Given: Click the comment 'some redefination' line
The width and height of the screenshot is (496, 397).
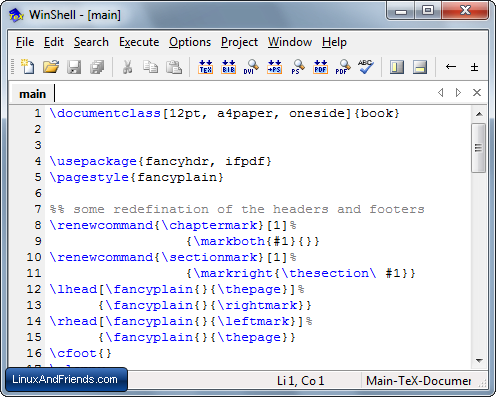Looking at the screenshot, I should click(237, 209).
